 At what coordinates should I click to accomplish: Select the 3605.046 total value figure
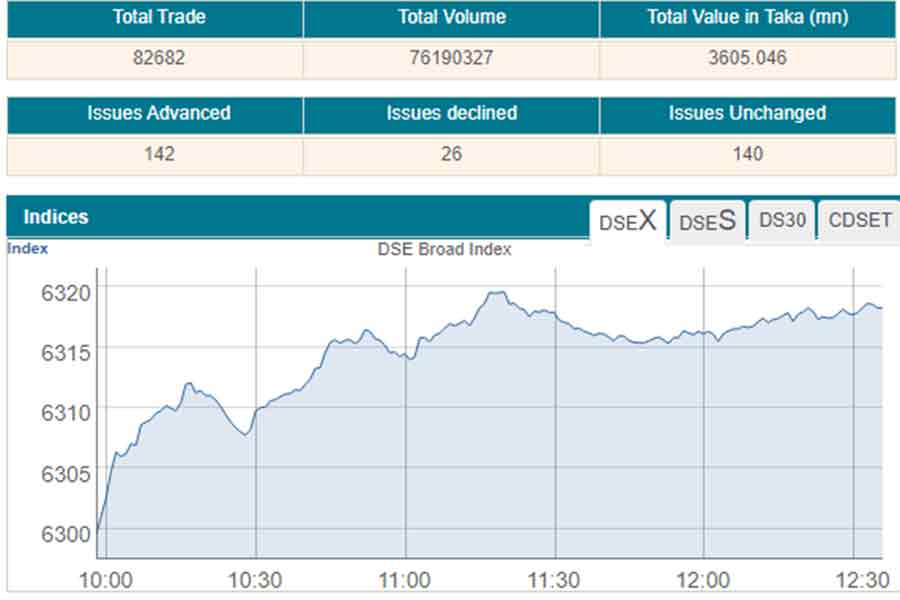coord(746,58)
